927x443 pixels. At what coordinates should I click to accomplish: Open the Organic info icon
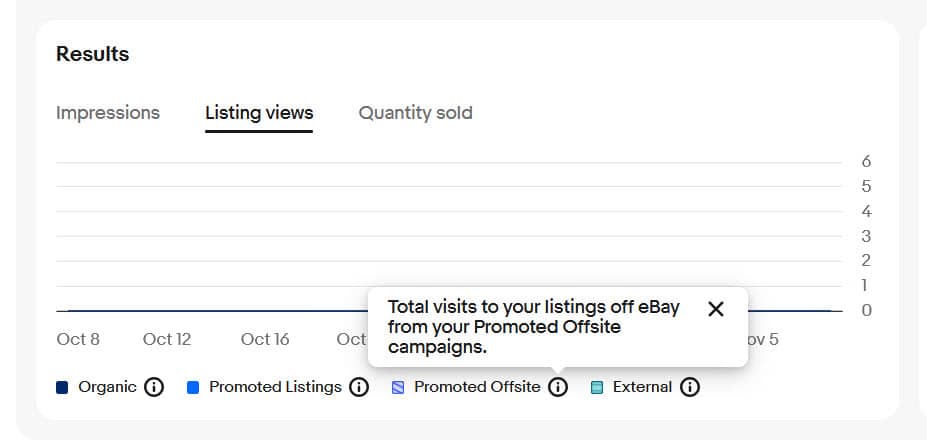point(154,387)
